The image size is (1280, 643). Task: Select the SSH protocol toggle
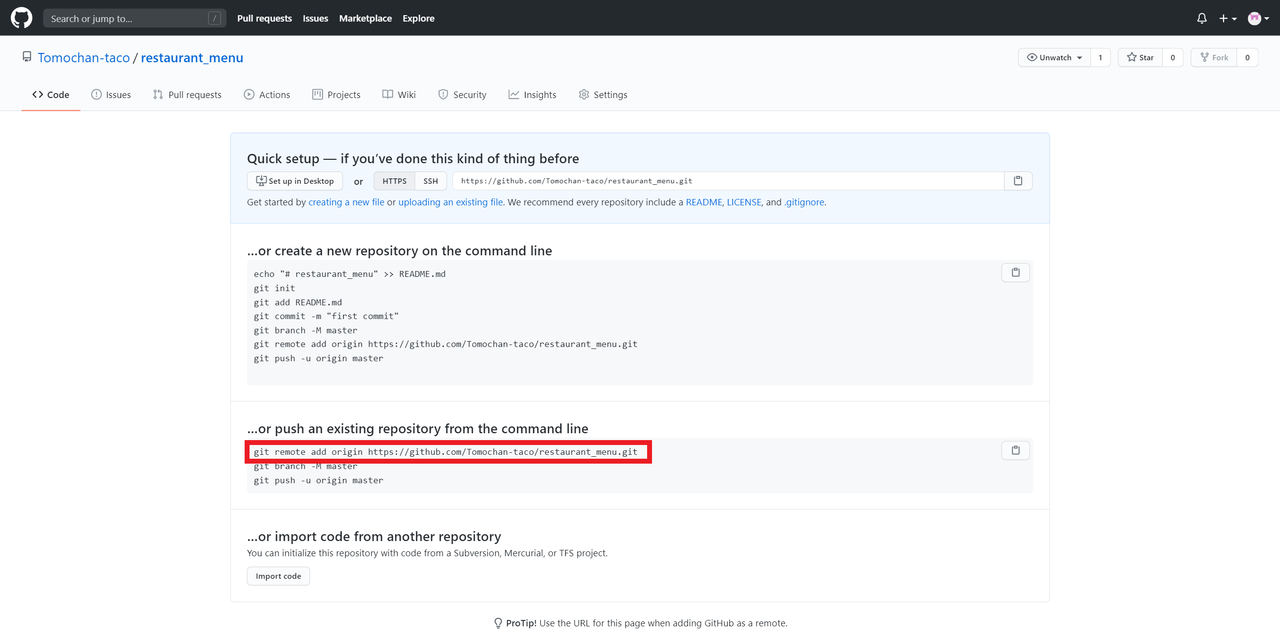pos(430,181)
